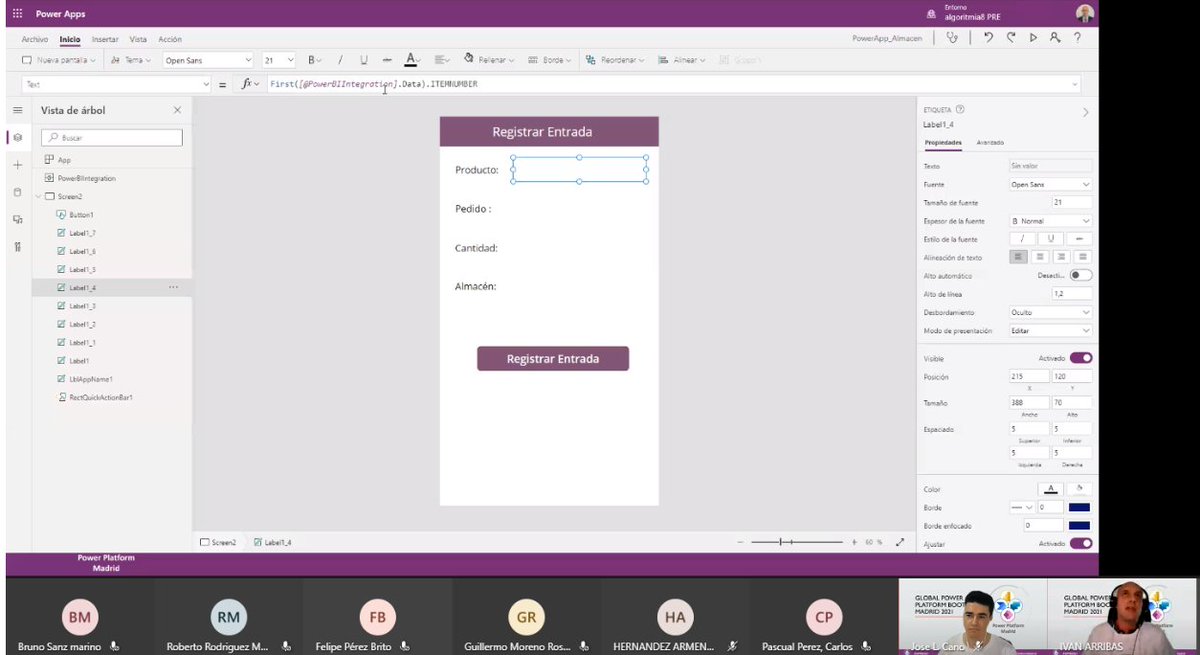Switch to the Avanzado tab
The image size is (1200, 655).
pos(990,143)
